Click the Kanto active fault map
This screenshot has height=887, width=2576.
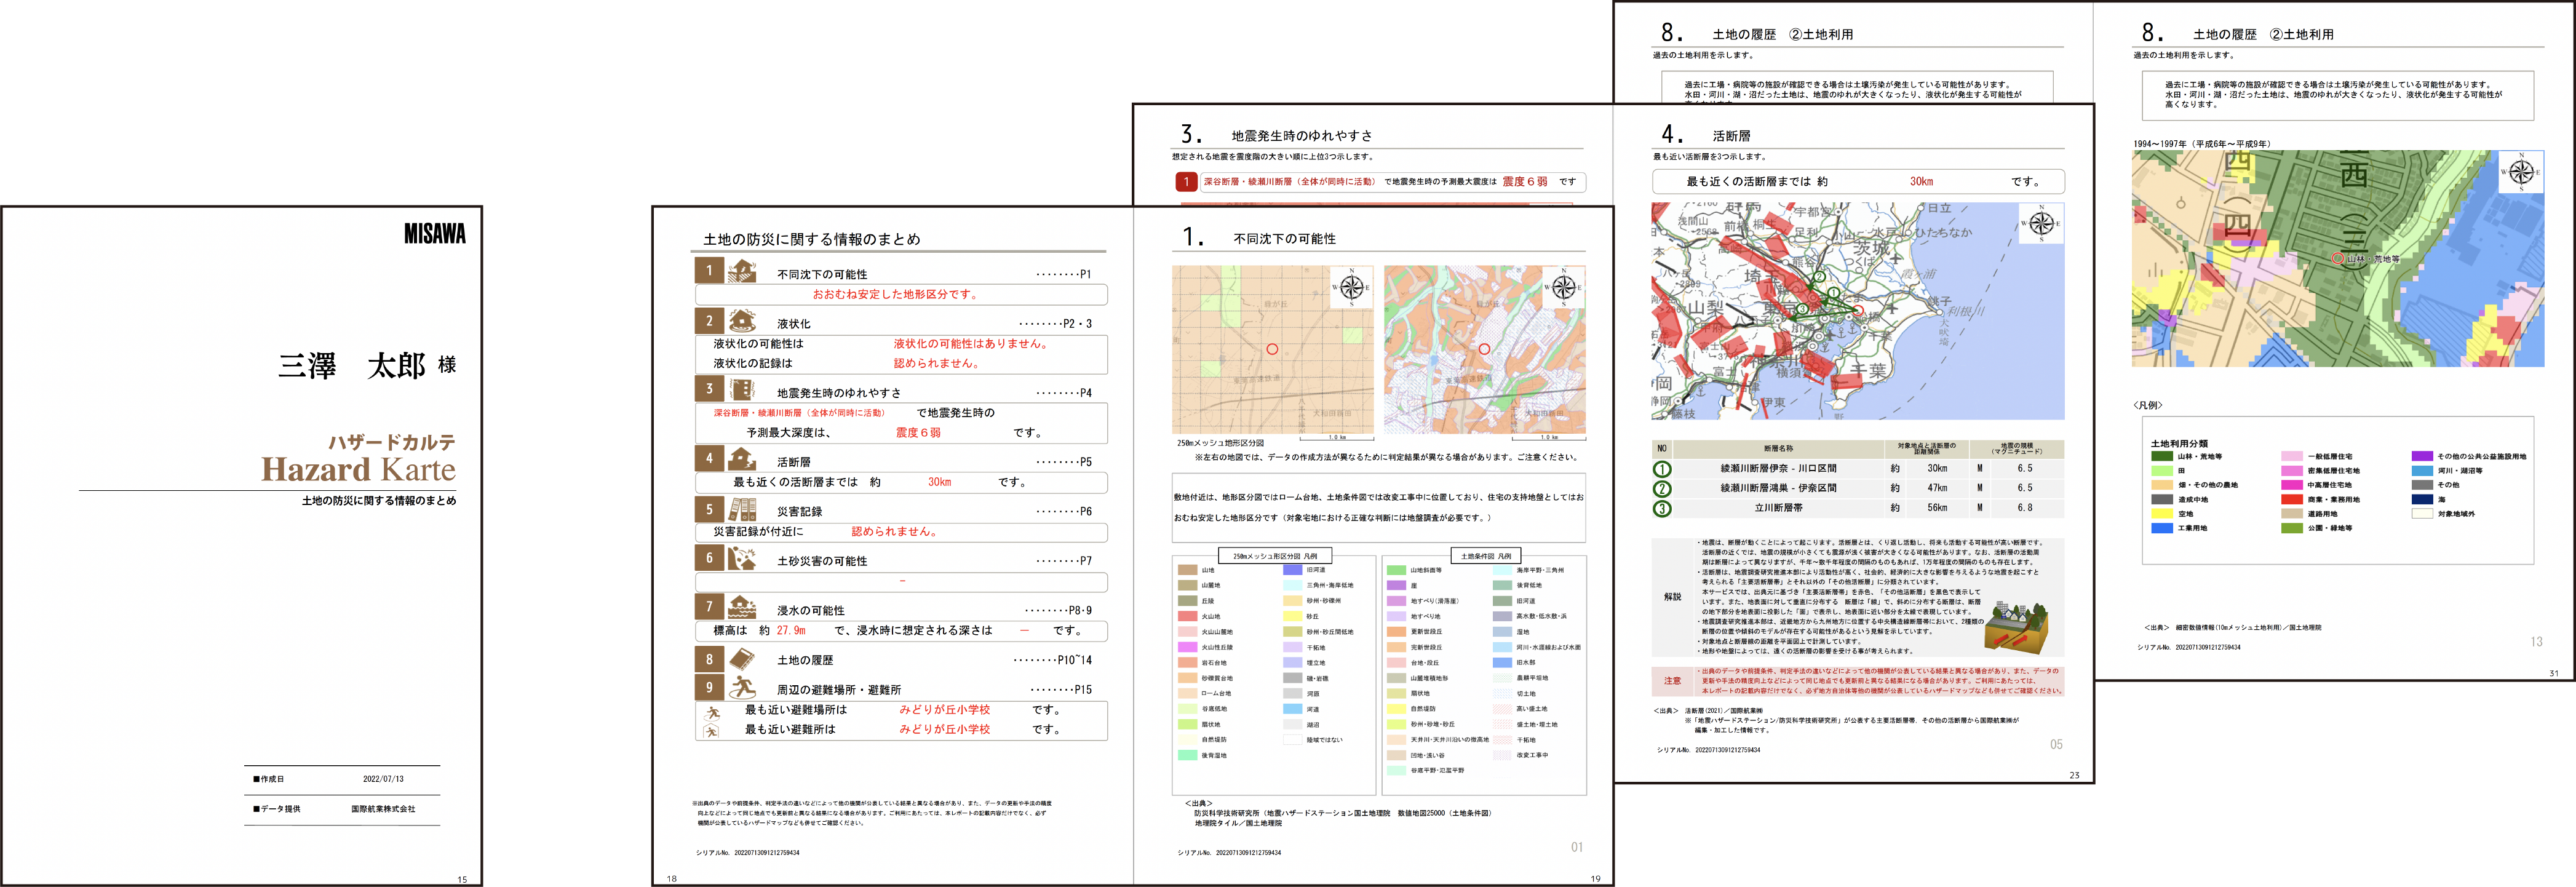(1858, 311)
